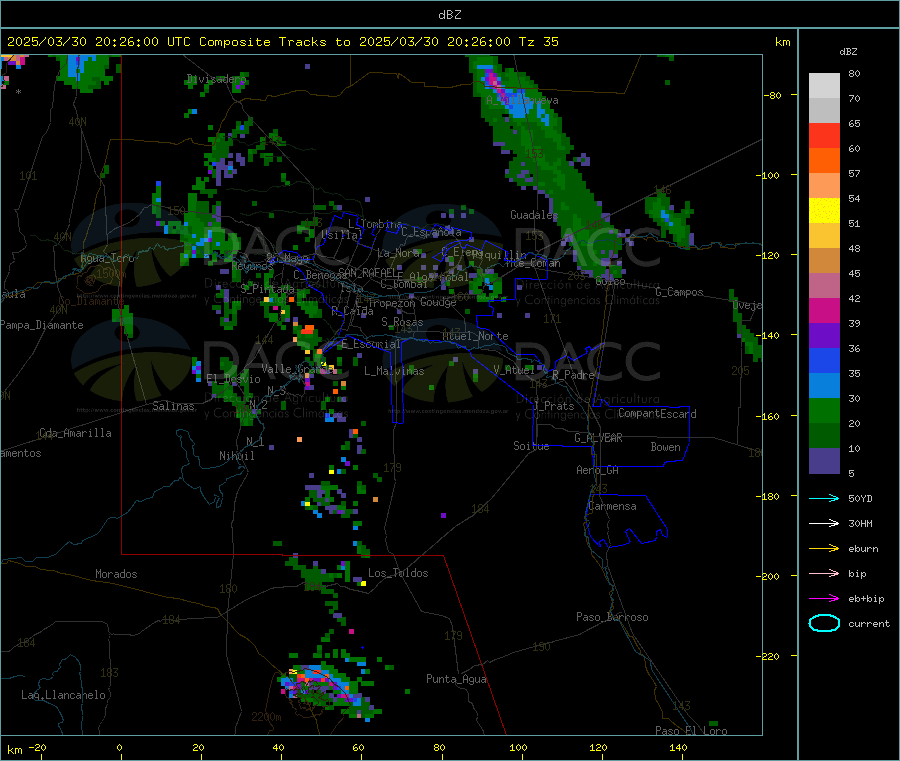Click the 'G_ALVEAR' map label
The height and width of the screenshot is (761, 900).
click(598, 438)
